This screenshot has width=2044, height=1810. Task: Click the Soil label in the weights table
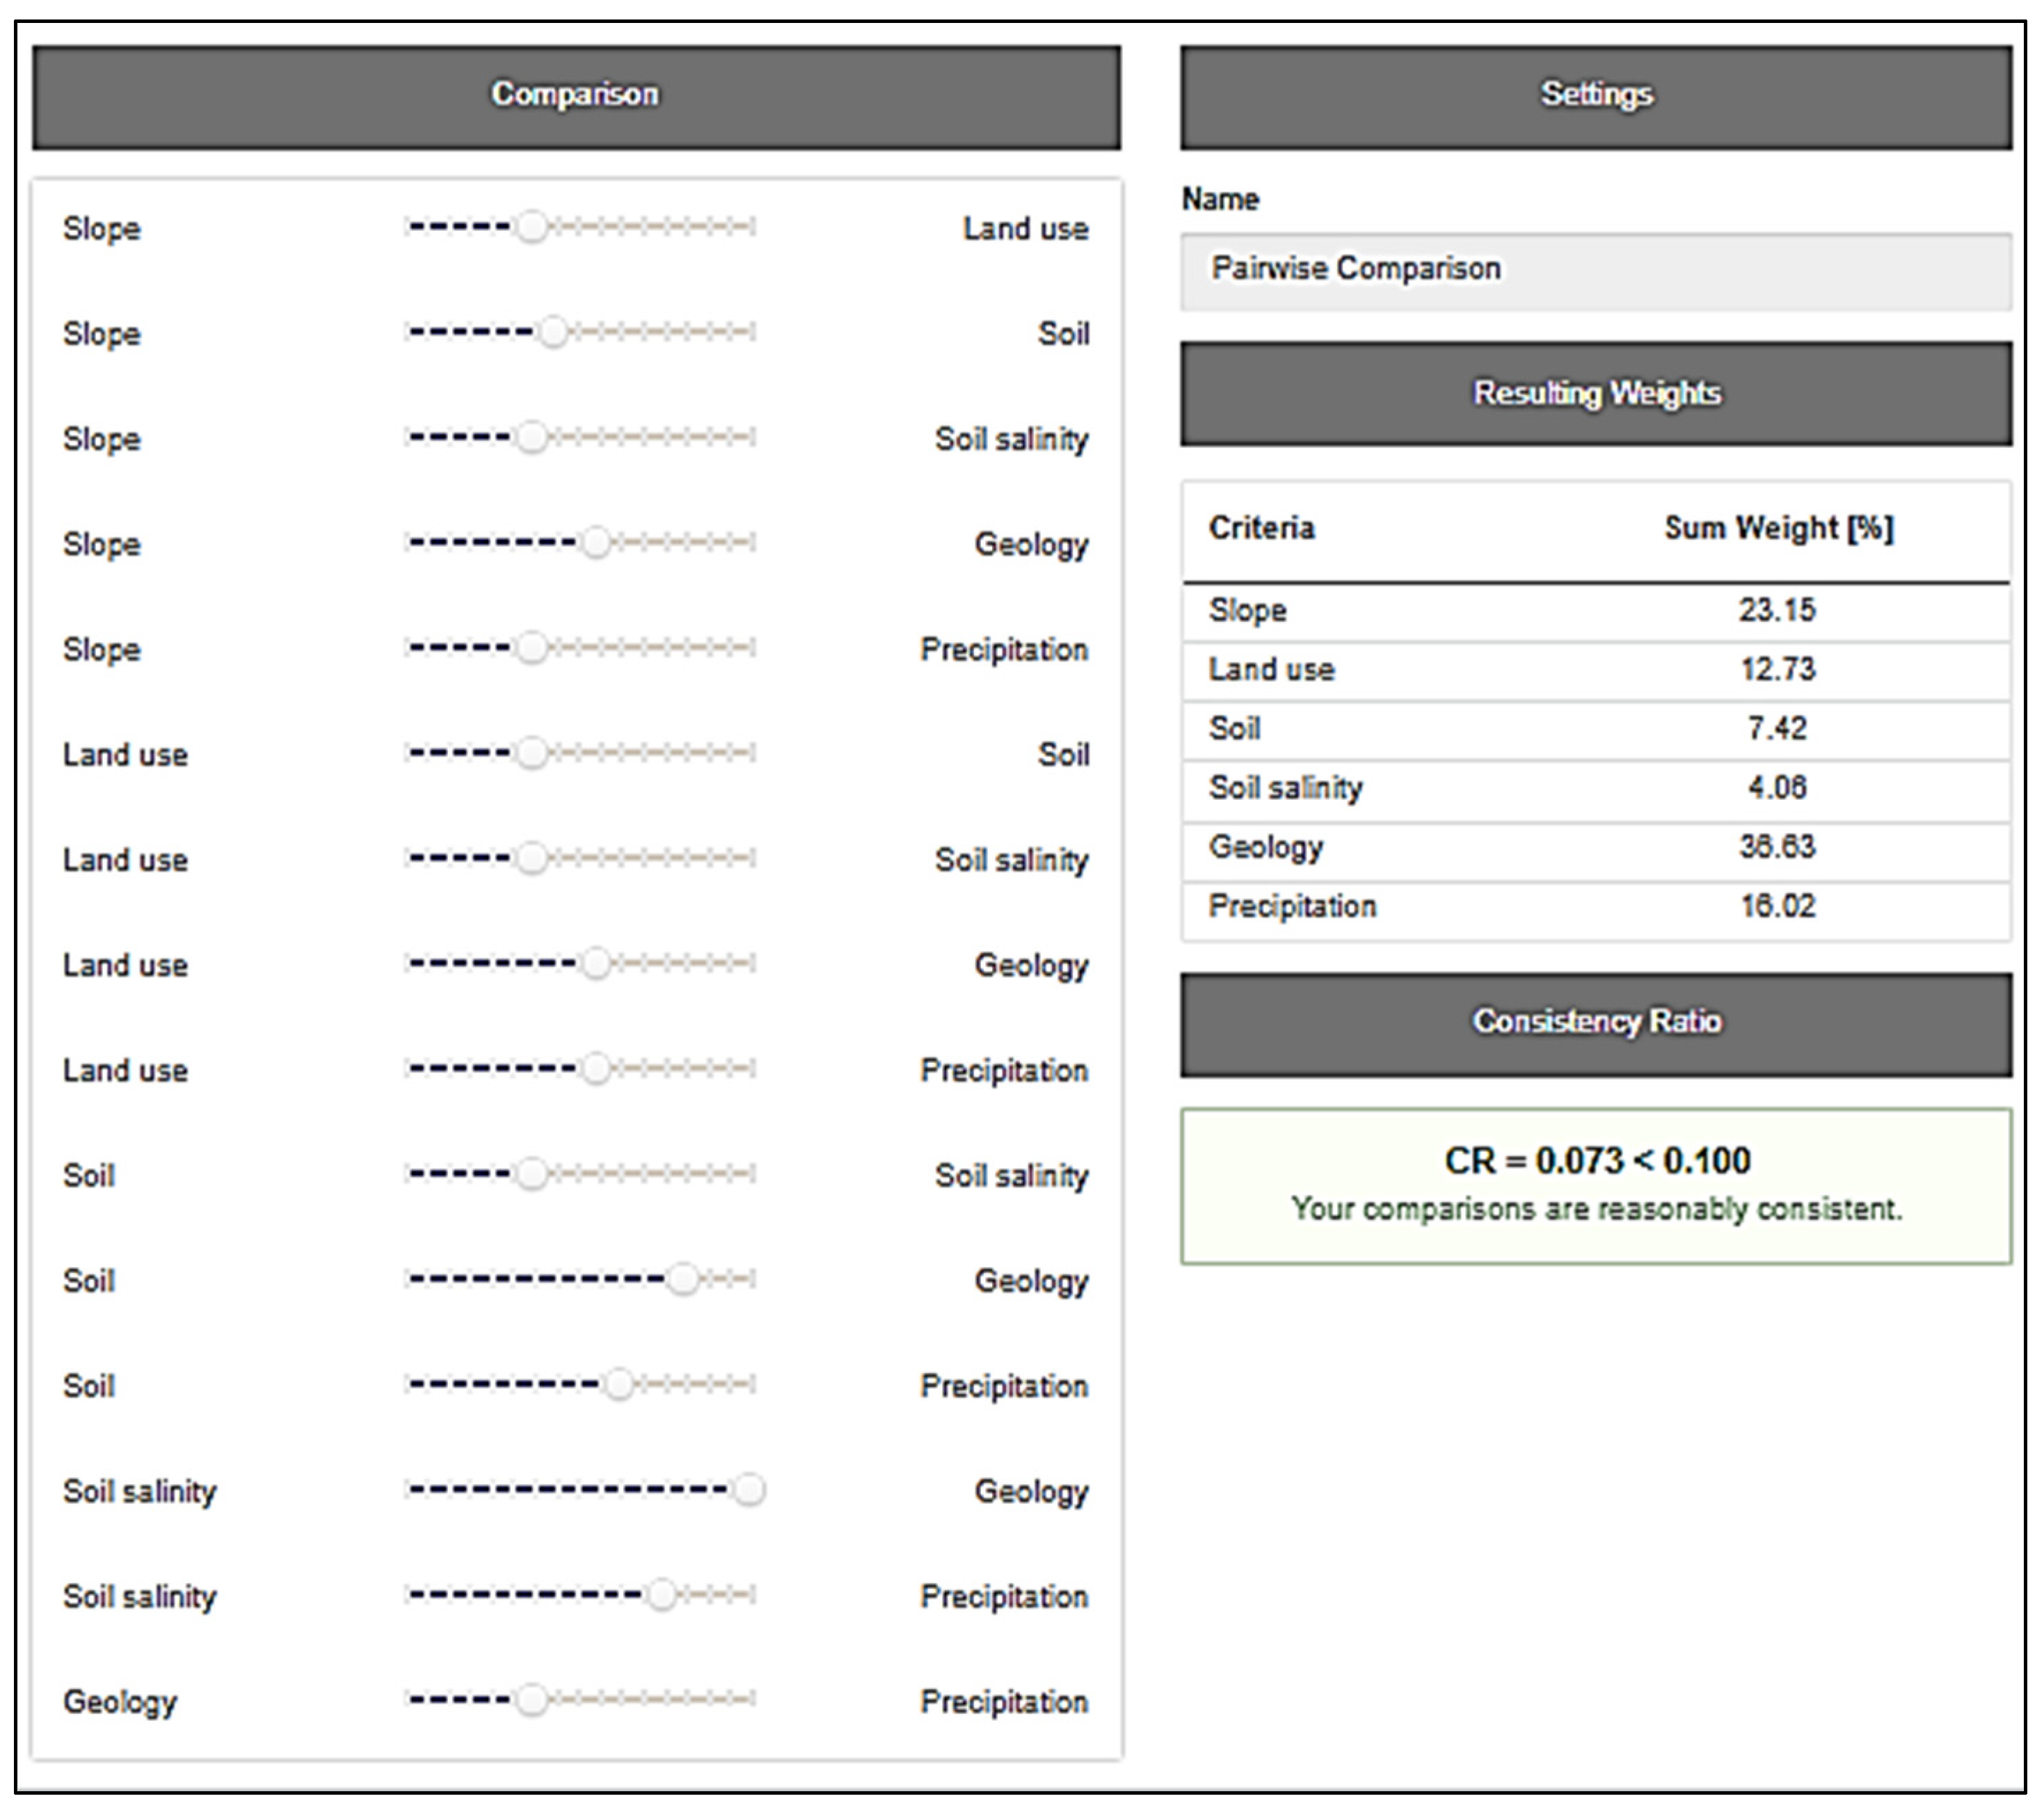(x=1234, y=728)
